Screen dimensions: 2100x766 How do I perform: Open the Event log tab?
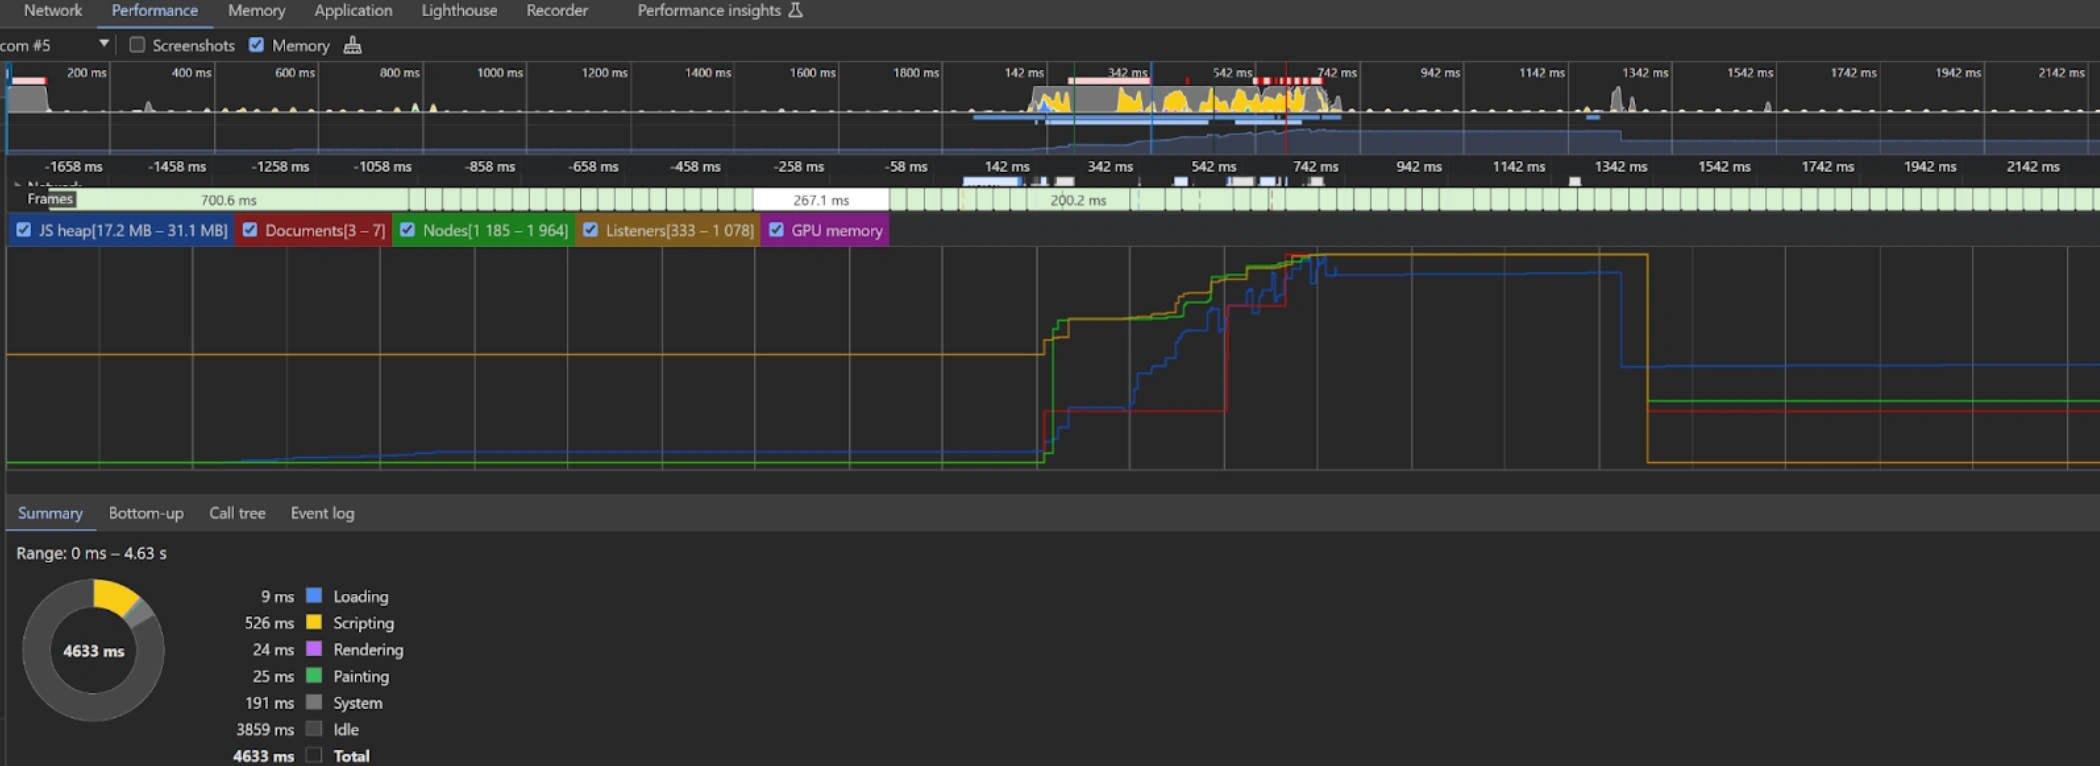(322, 513)
